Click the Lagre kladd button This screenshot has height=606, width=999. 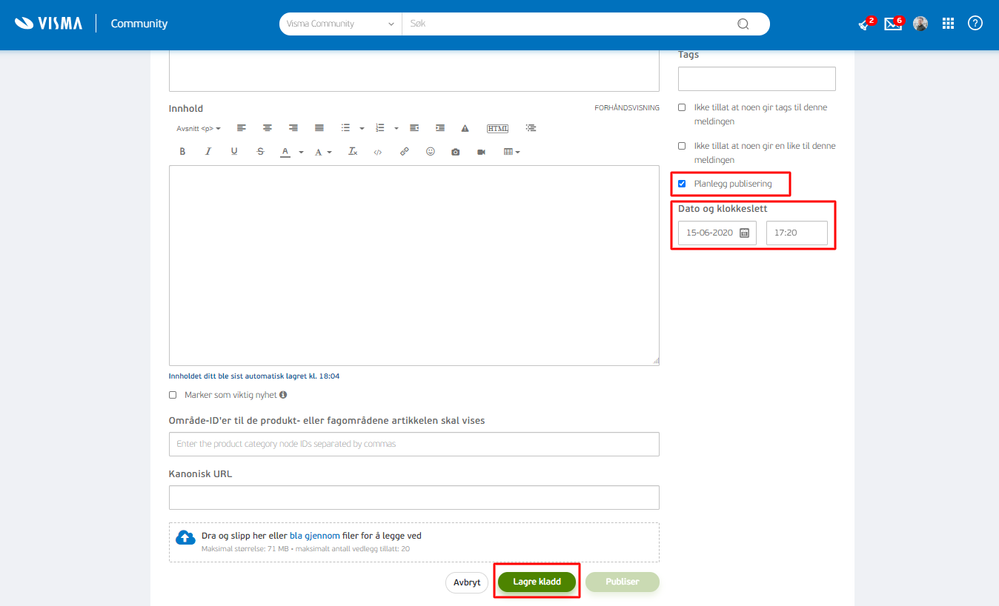pyautogui.click(x=536, y=582)
